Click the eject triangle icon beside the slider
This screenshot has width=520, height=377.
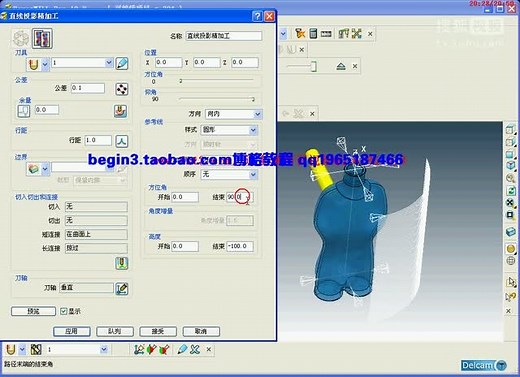click(341, 66)
